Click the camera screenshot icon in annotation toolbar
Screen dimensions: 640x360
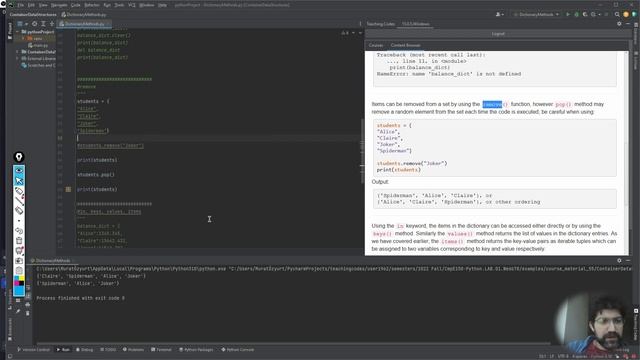coord(19,261)
